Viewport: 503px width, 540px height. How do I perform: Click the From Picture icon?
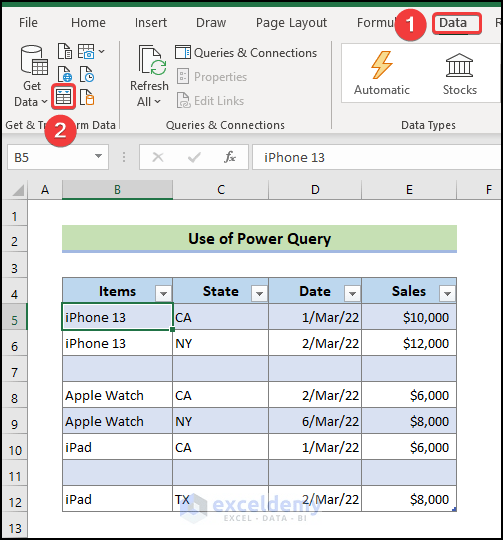coord(86,51)
